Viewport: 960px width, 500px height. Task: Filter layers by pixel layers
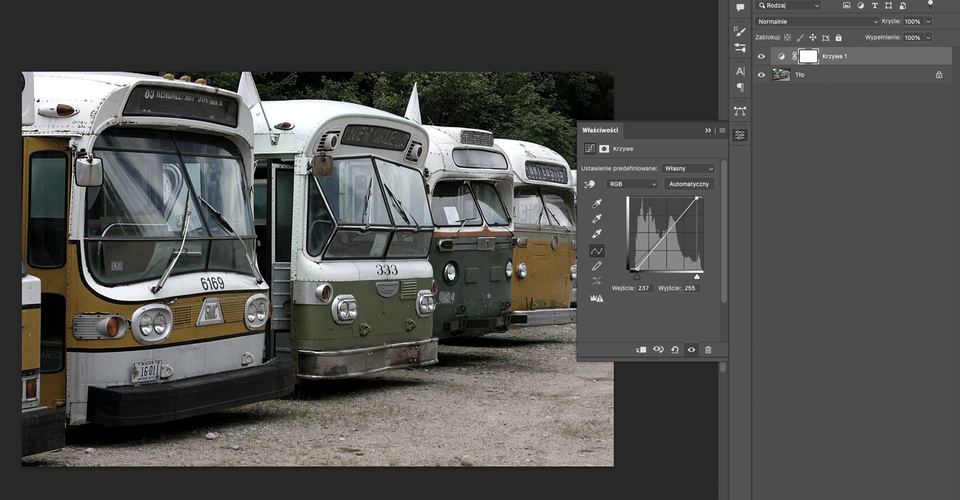click(846, 6)
